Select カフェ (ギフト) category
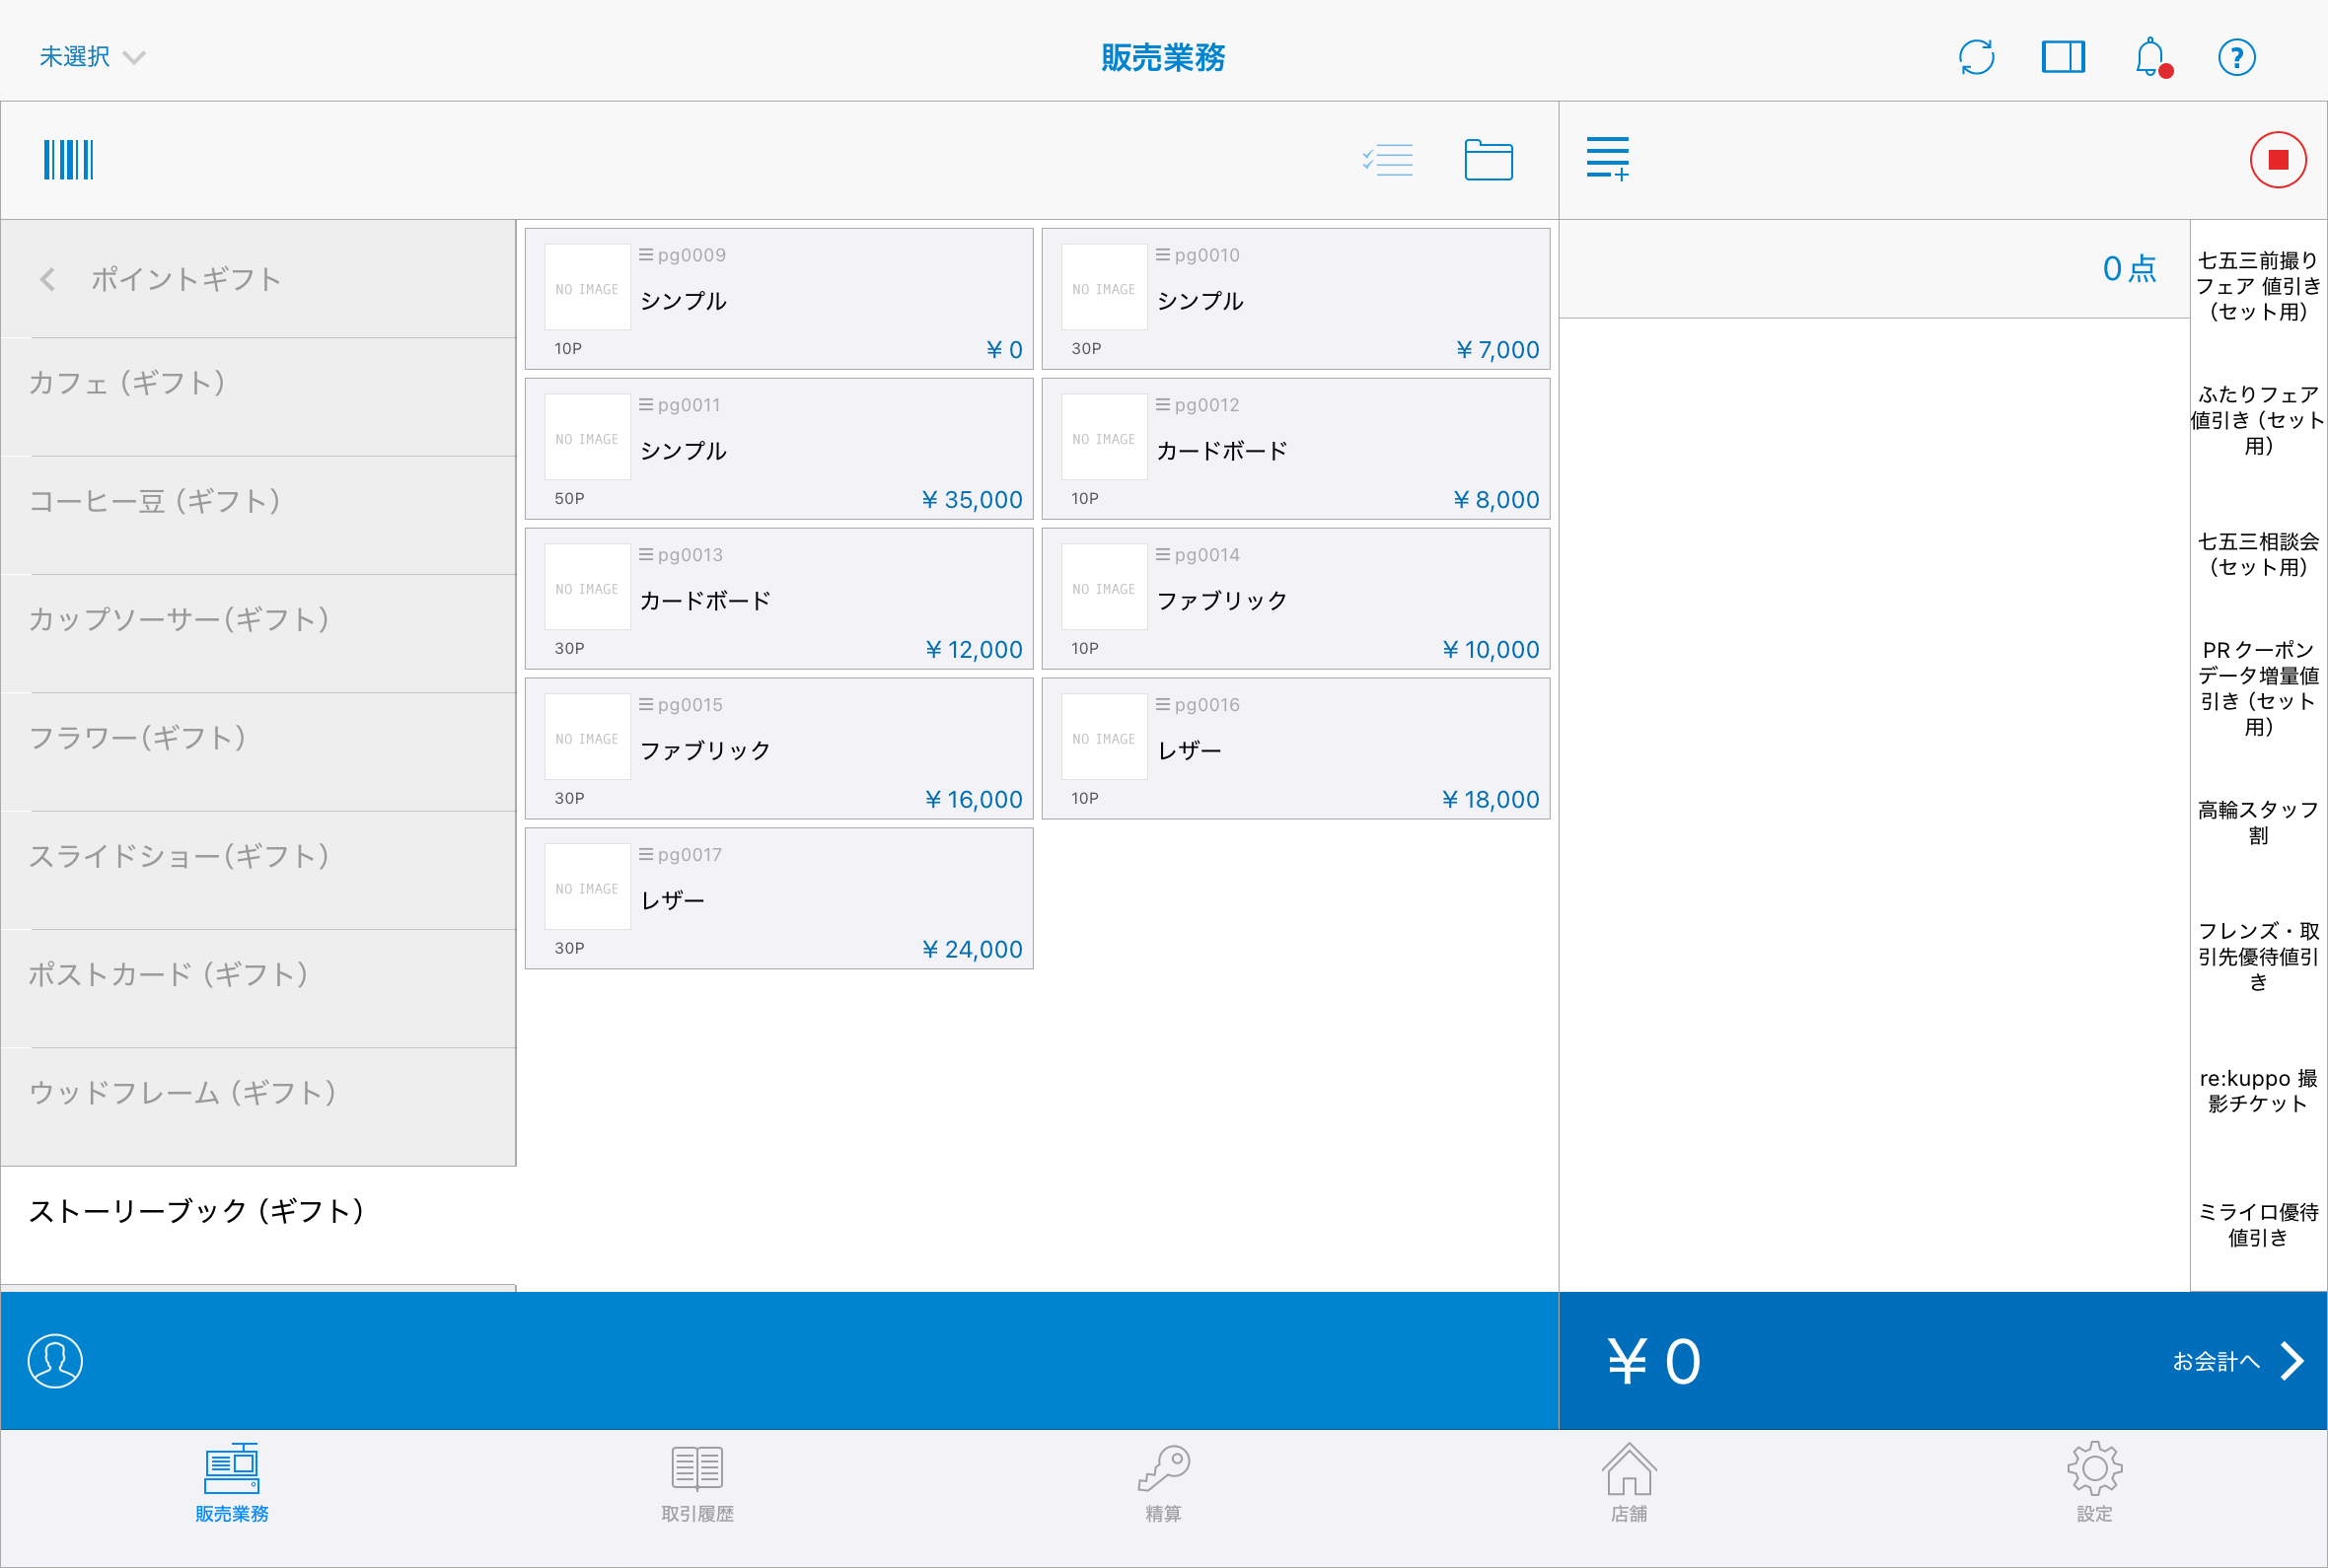This screenshot has width=2328, height=1568. (x=258, y=397)
